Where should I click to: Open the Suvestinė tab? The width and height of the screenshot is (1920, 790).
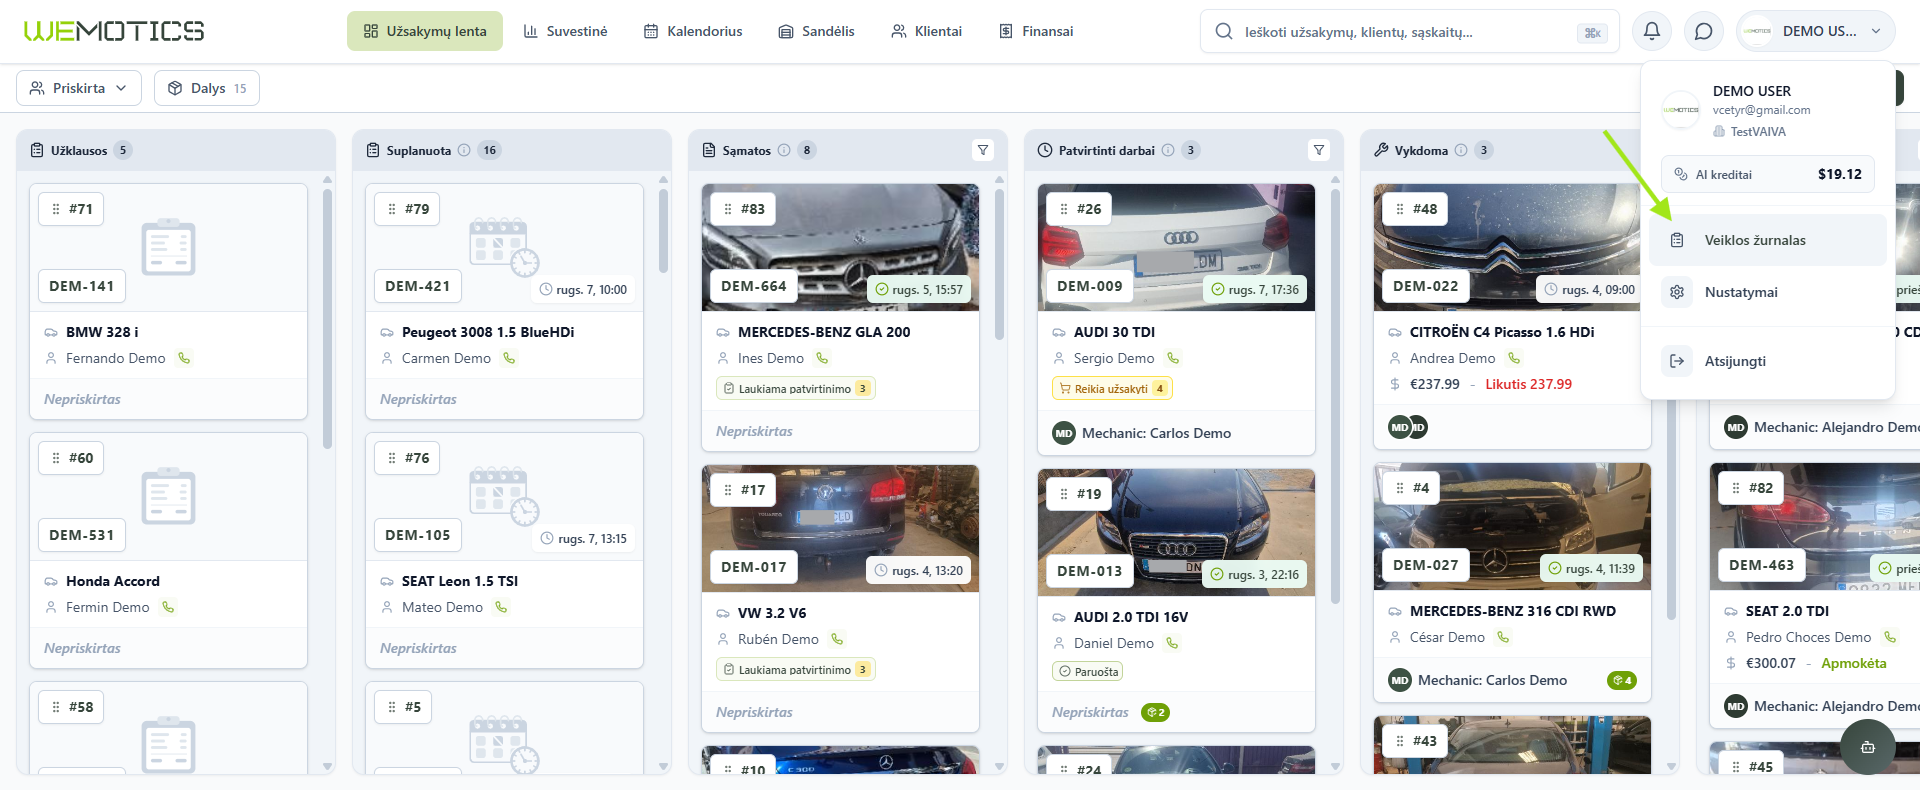click(565, 31)
